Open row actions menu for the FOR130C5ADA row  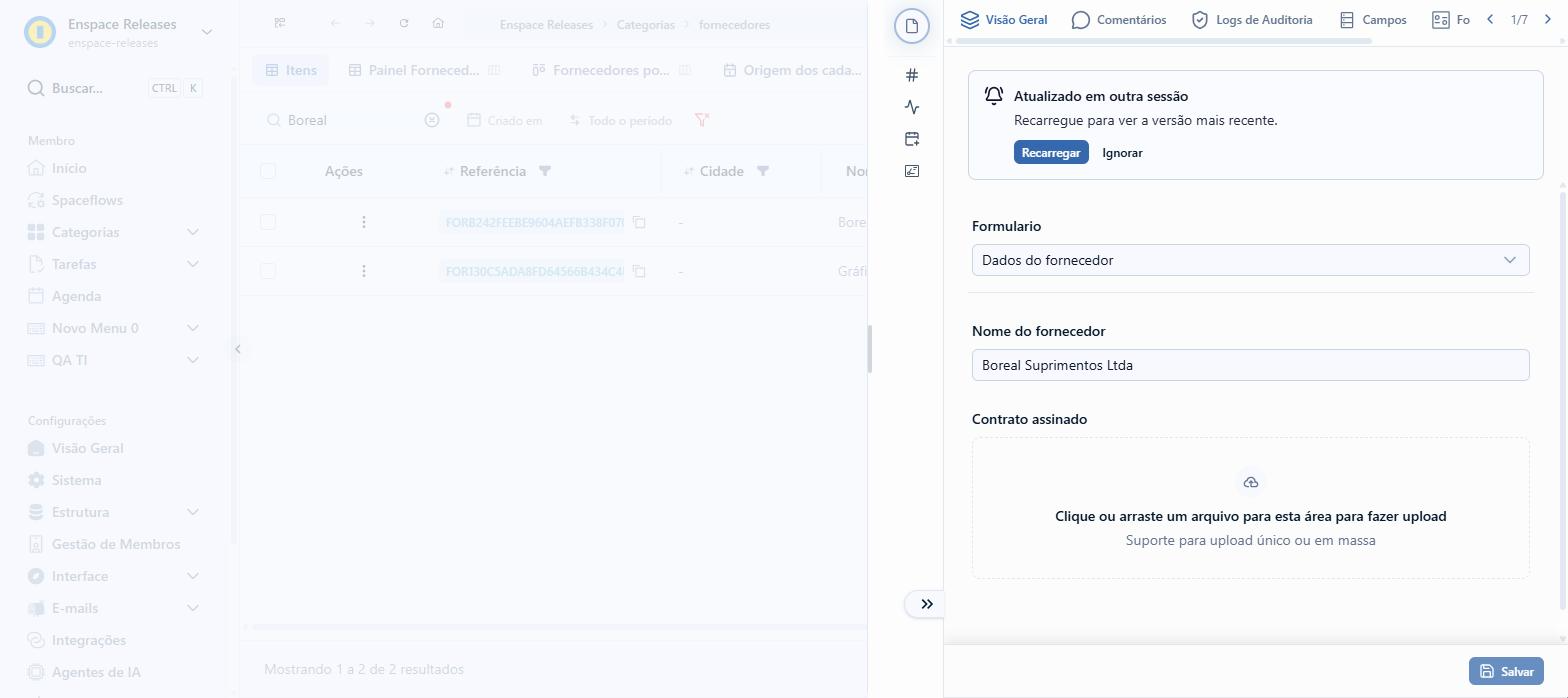click(x=364, y=271)
